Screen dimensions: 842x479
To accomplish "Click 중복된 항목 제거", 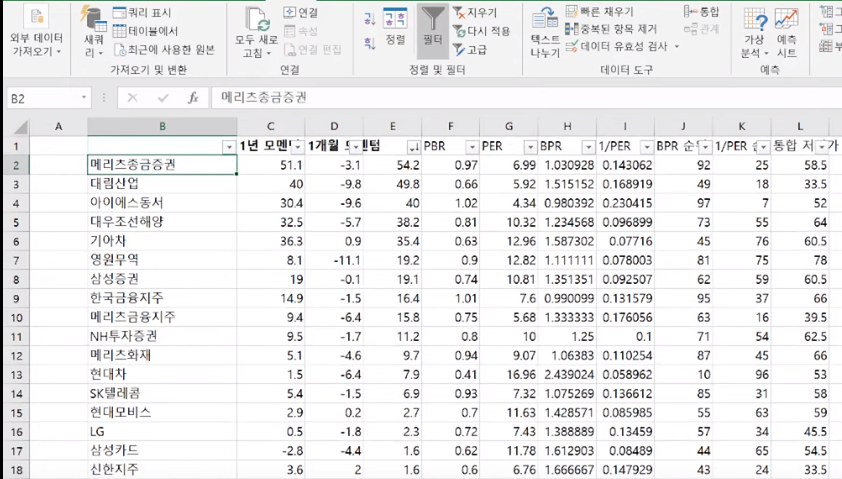I will point(611,28).
